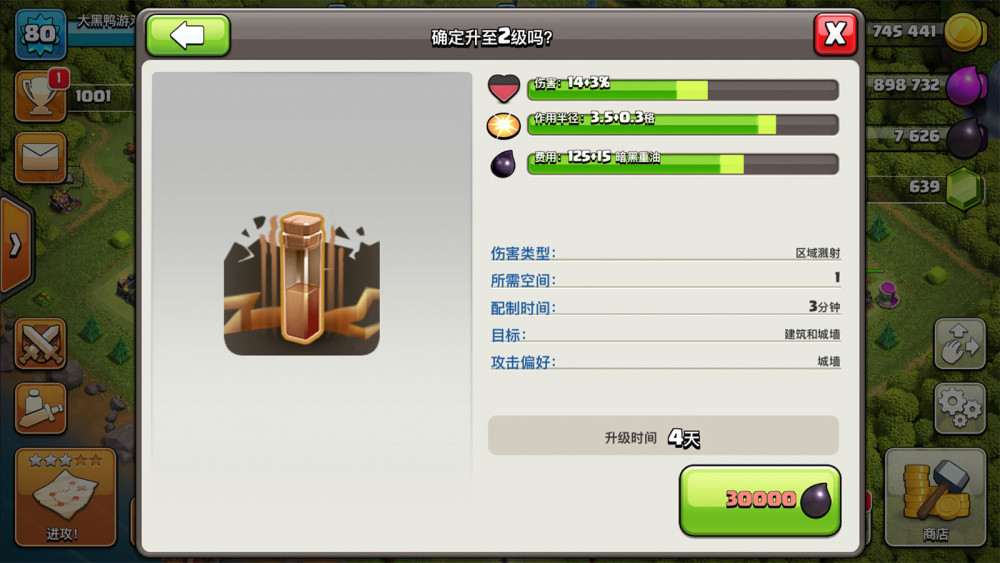Click the green gems counter
Image resolution: width=1000 pixels, height=563 pixels.
(929, 187)
